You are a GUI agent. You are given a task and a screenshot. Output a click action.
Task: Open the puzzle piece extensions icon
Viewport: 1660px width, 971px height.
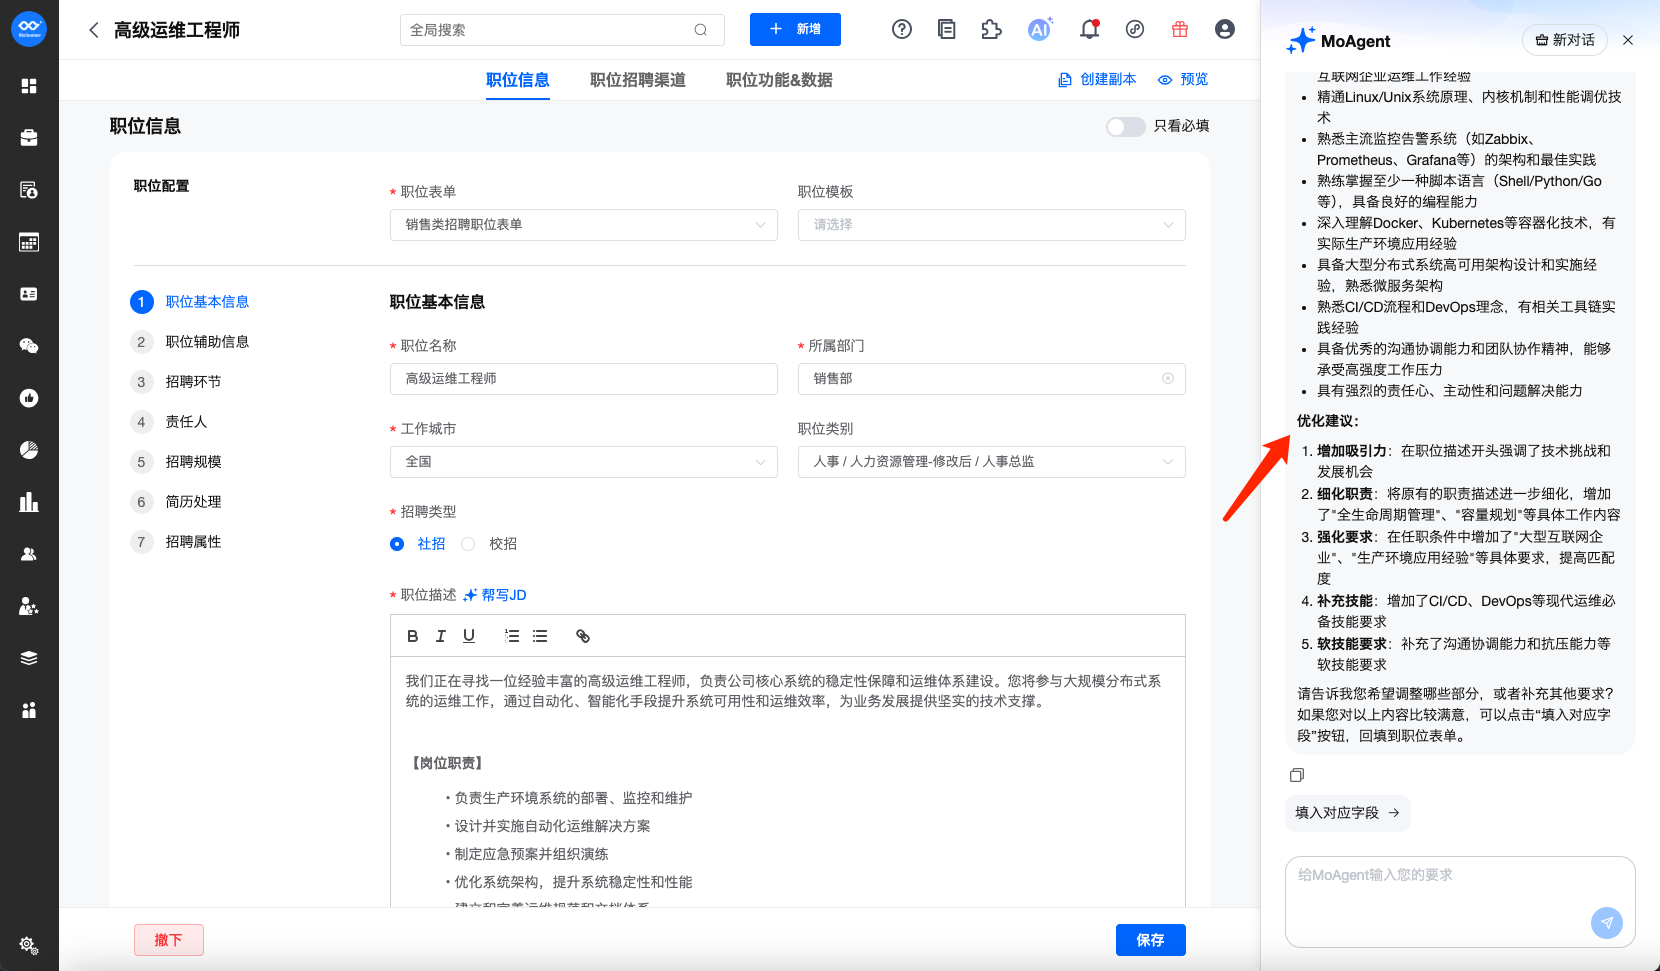click(x=991, y=29)
